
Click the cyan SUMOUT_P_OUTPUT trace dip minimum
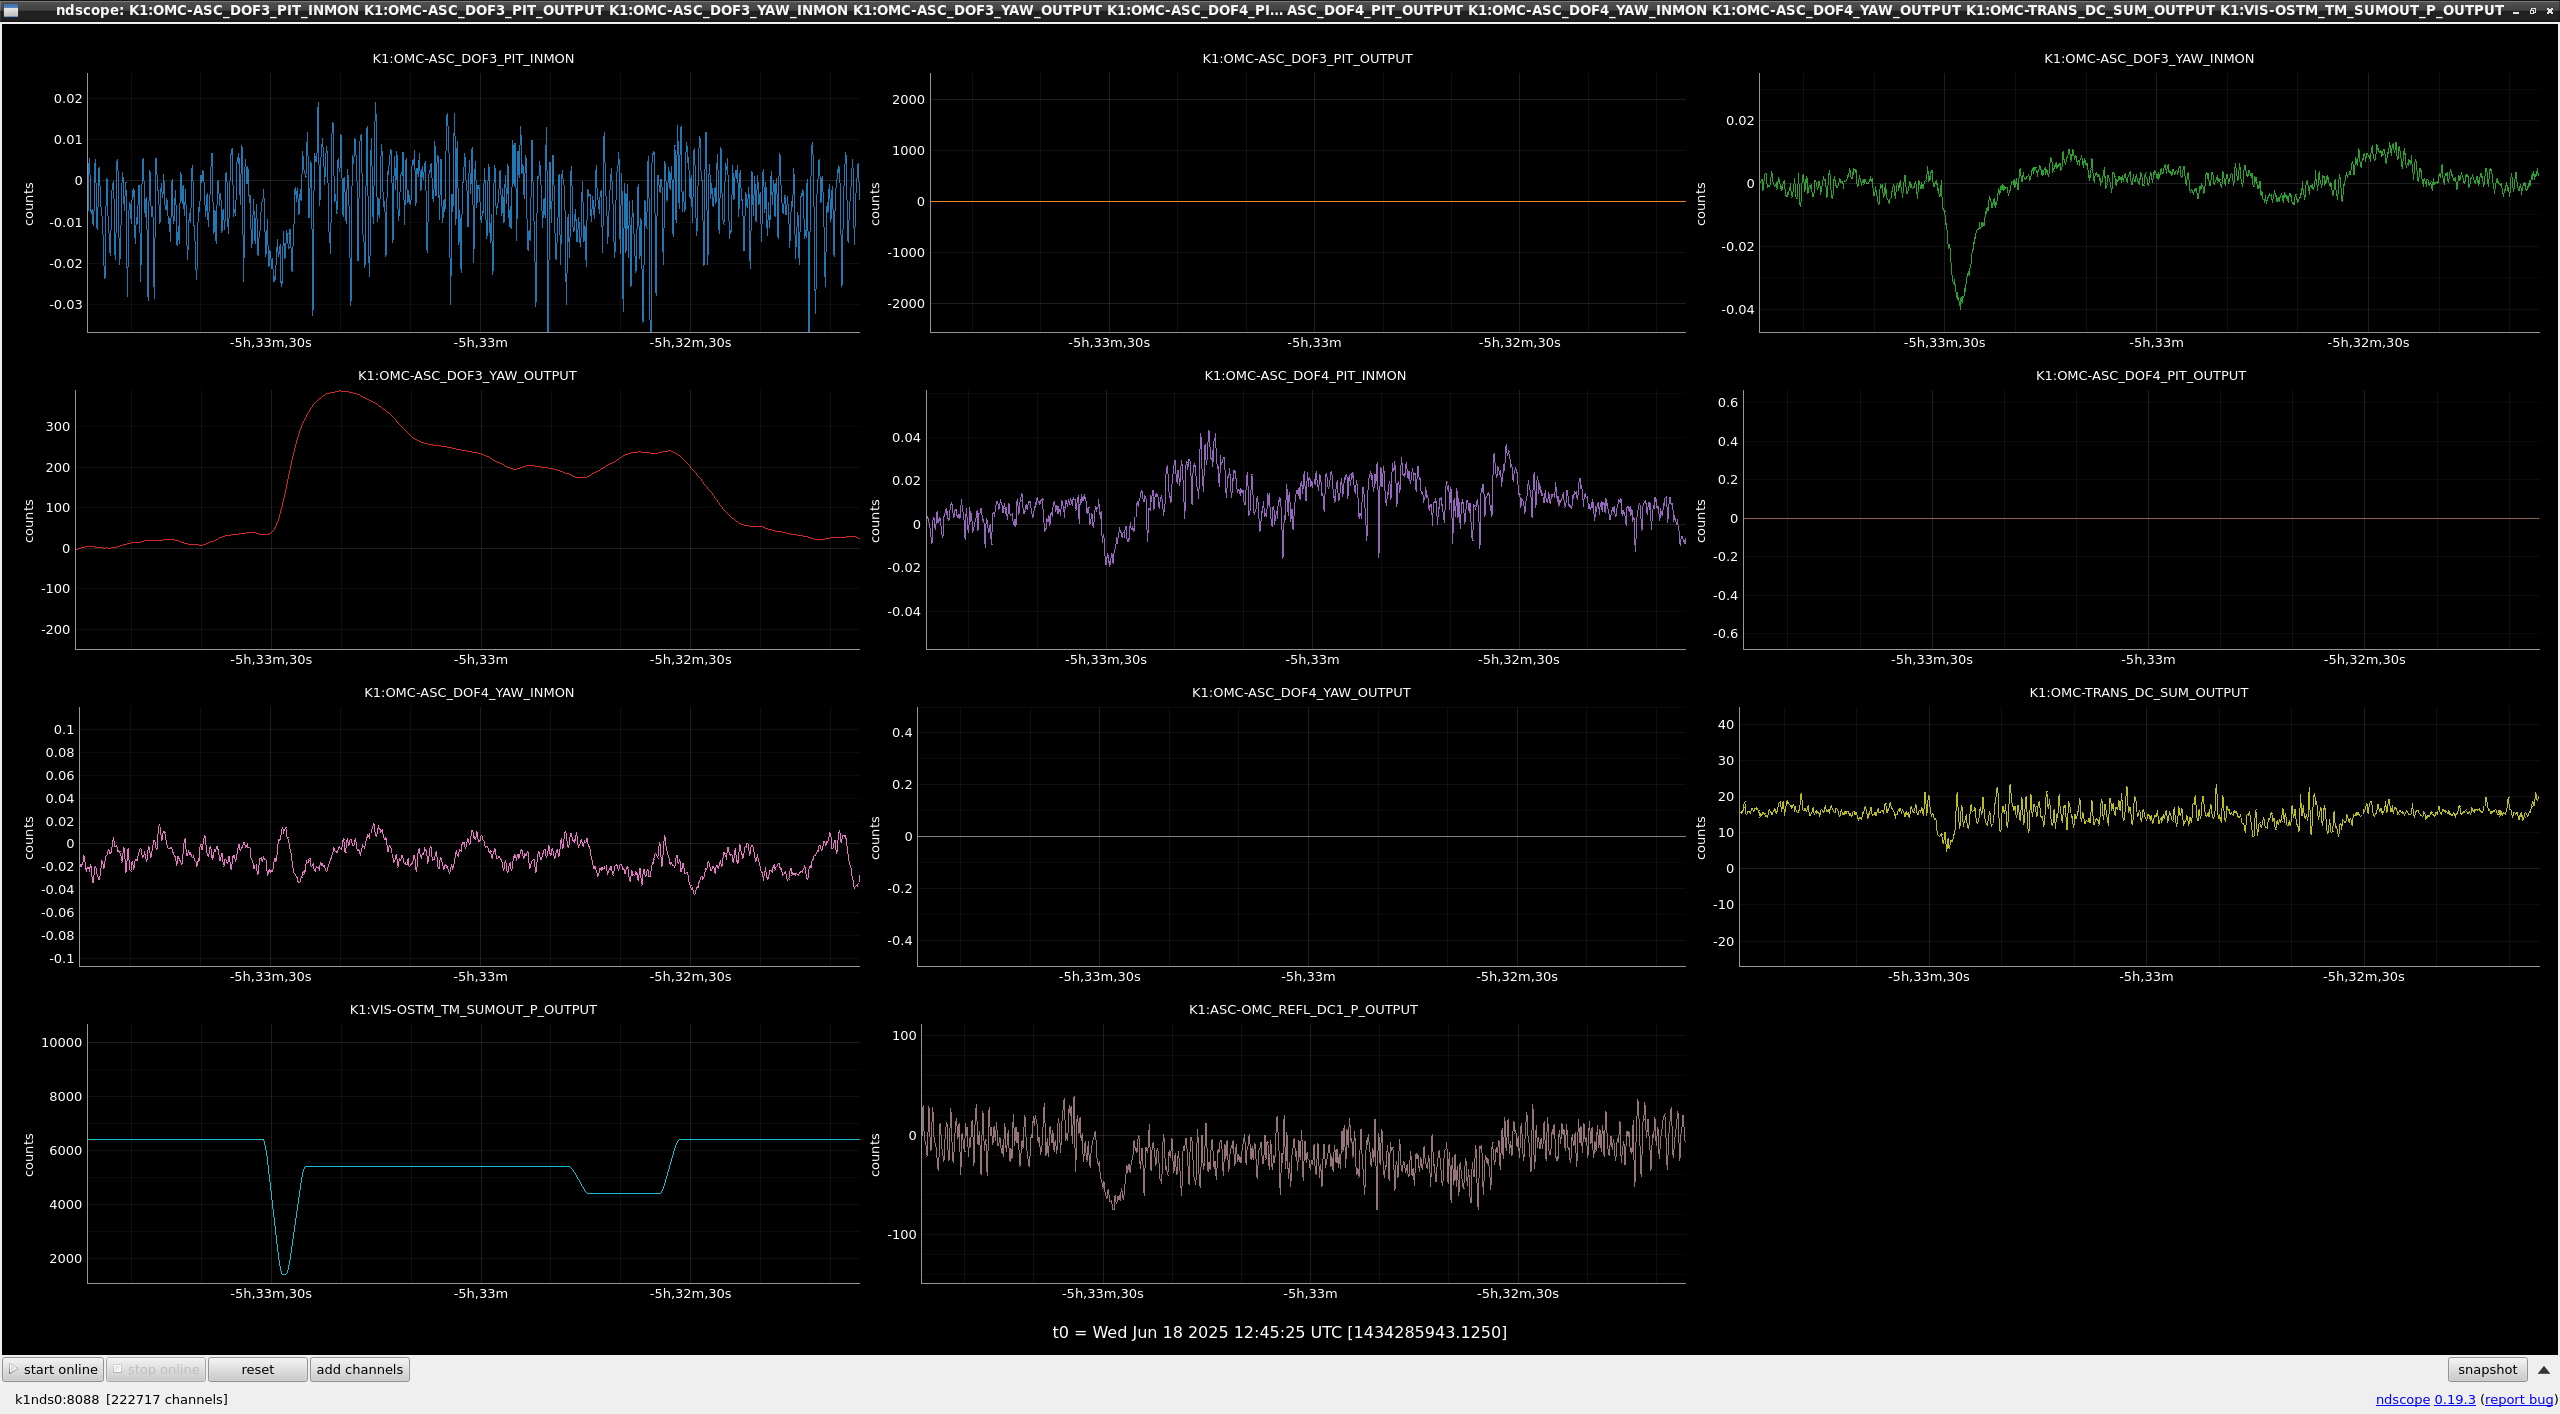284,1272
